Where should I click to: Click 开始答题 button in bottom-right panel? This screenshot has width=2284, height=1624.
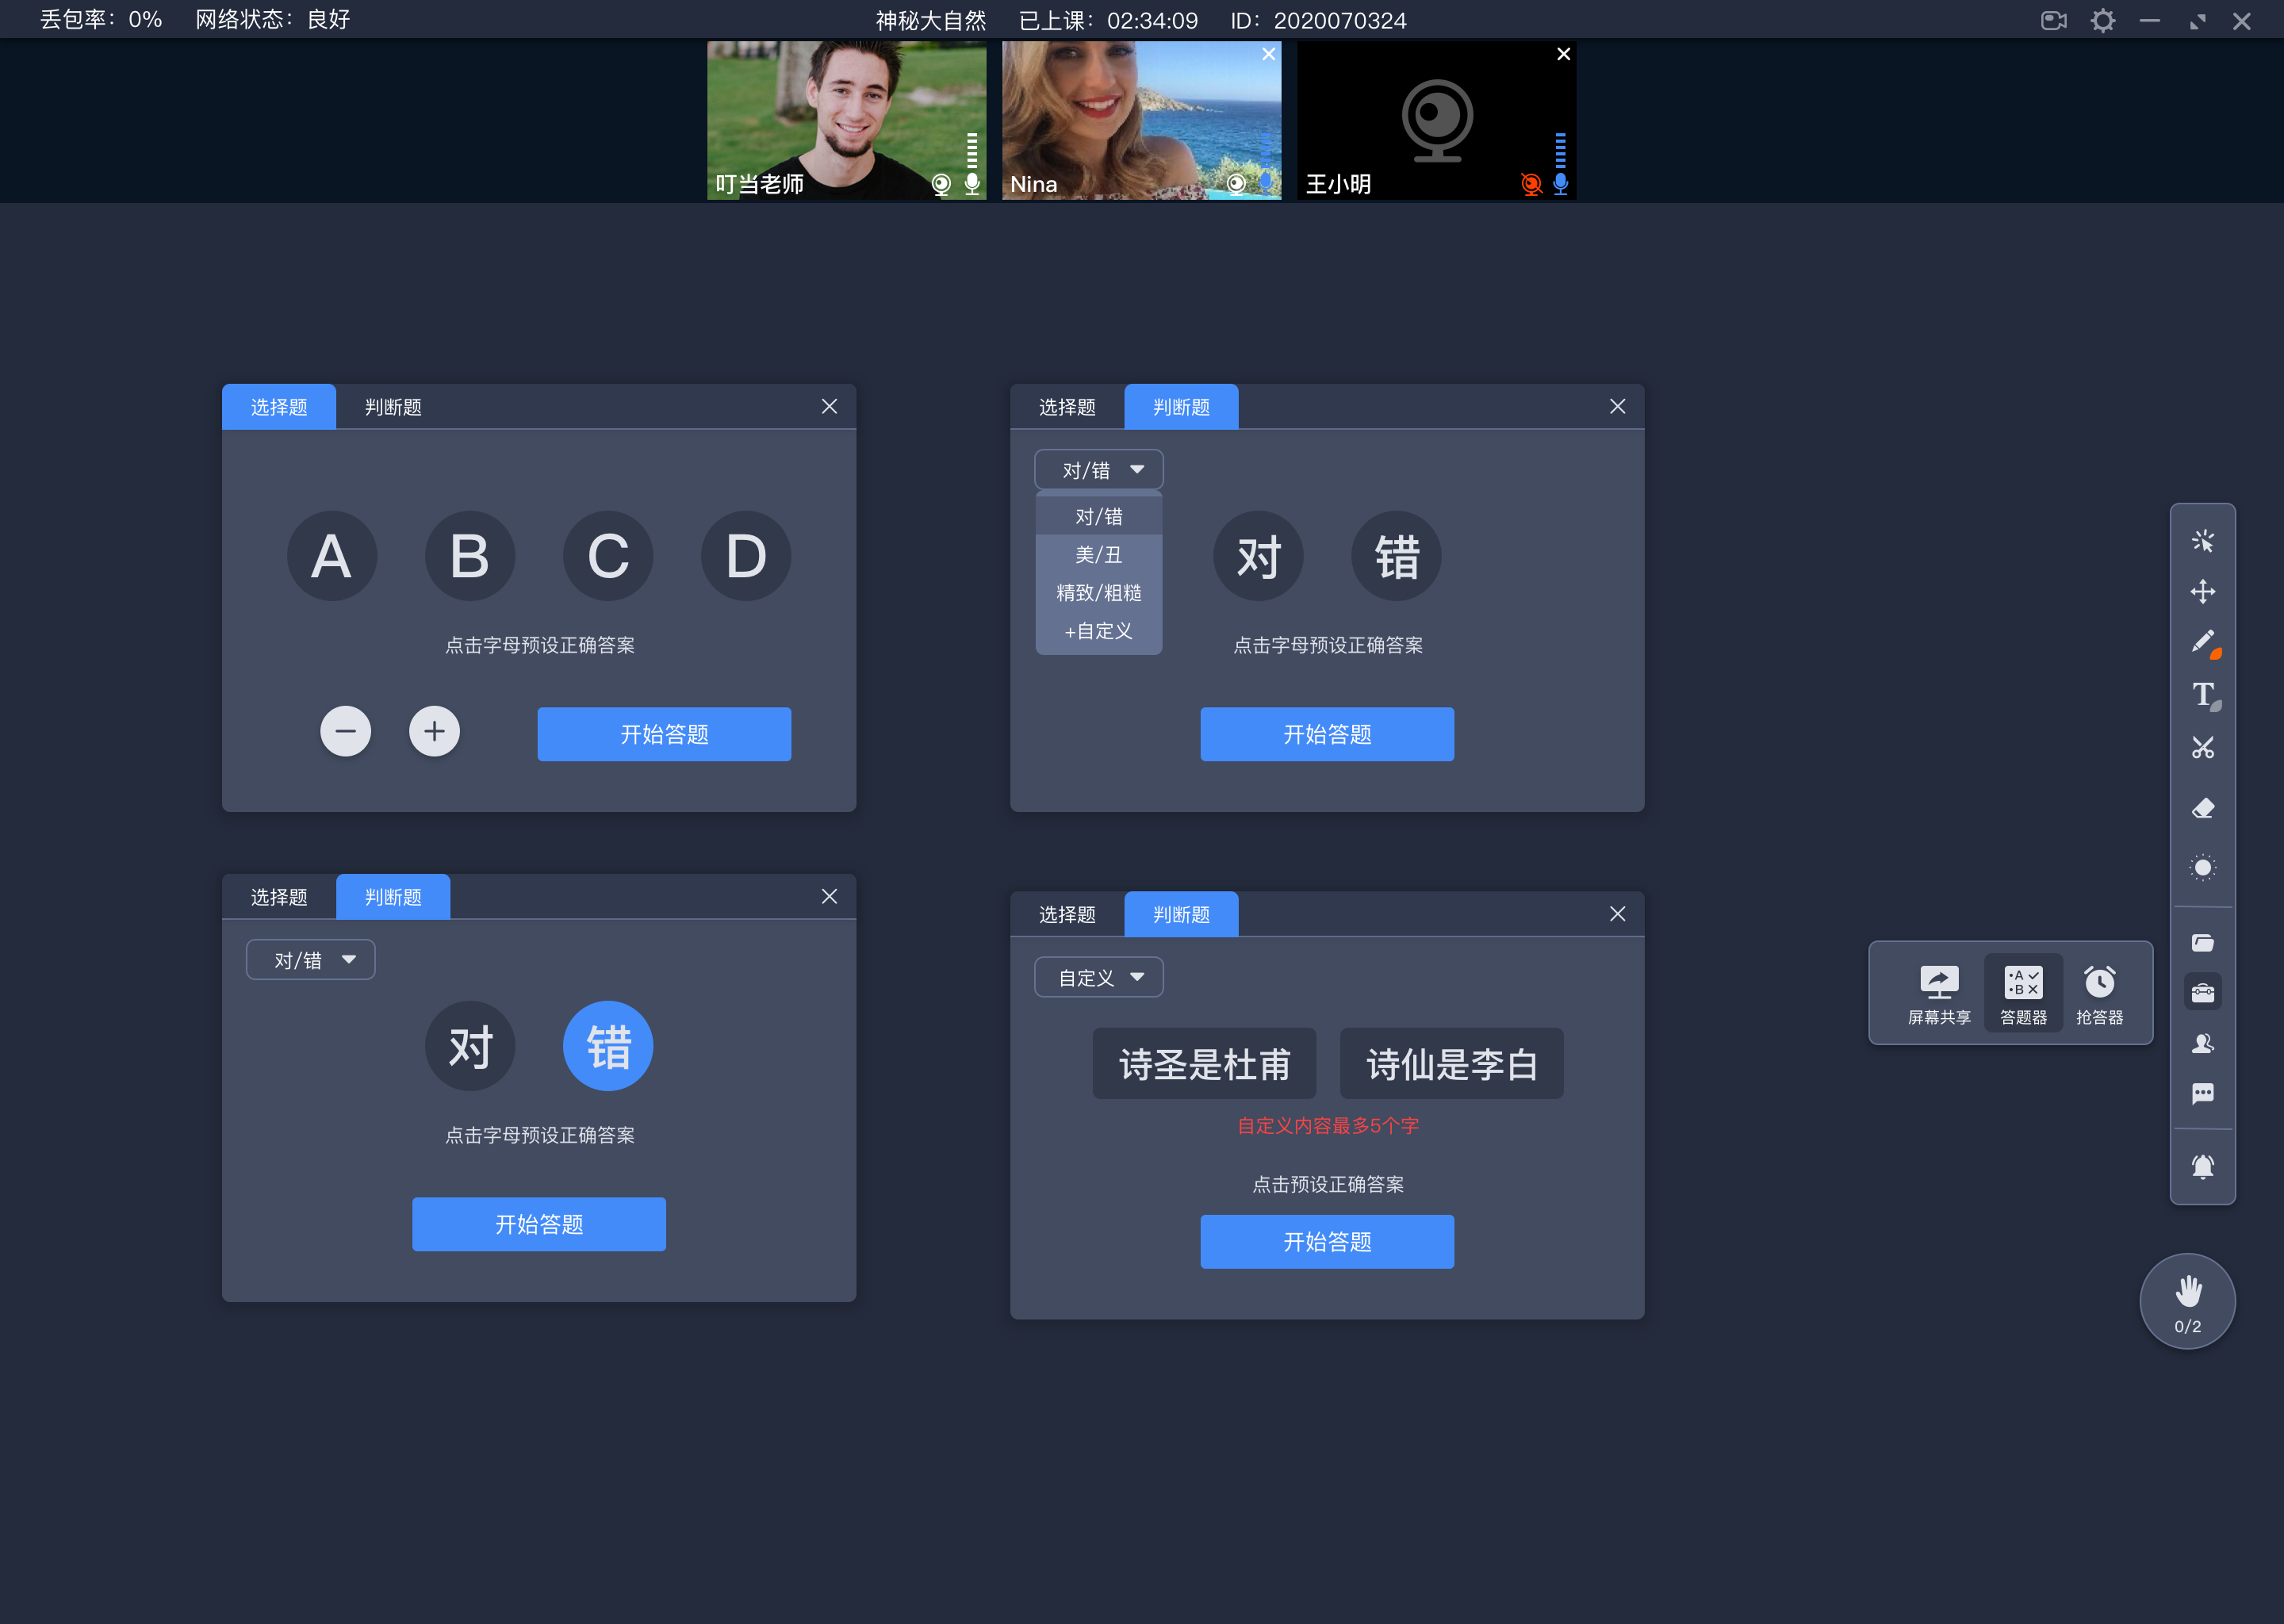[1327, 1241]
